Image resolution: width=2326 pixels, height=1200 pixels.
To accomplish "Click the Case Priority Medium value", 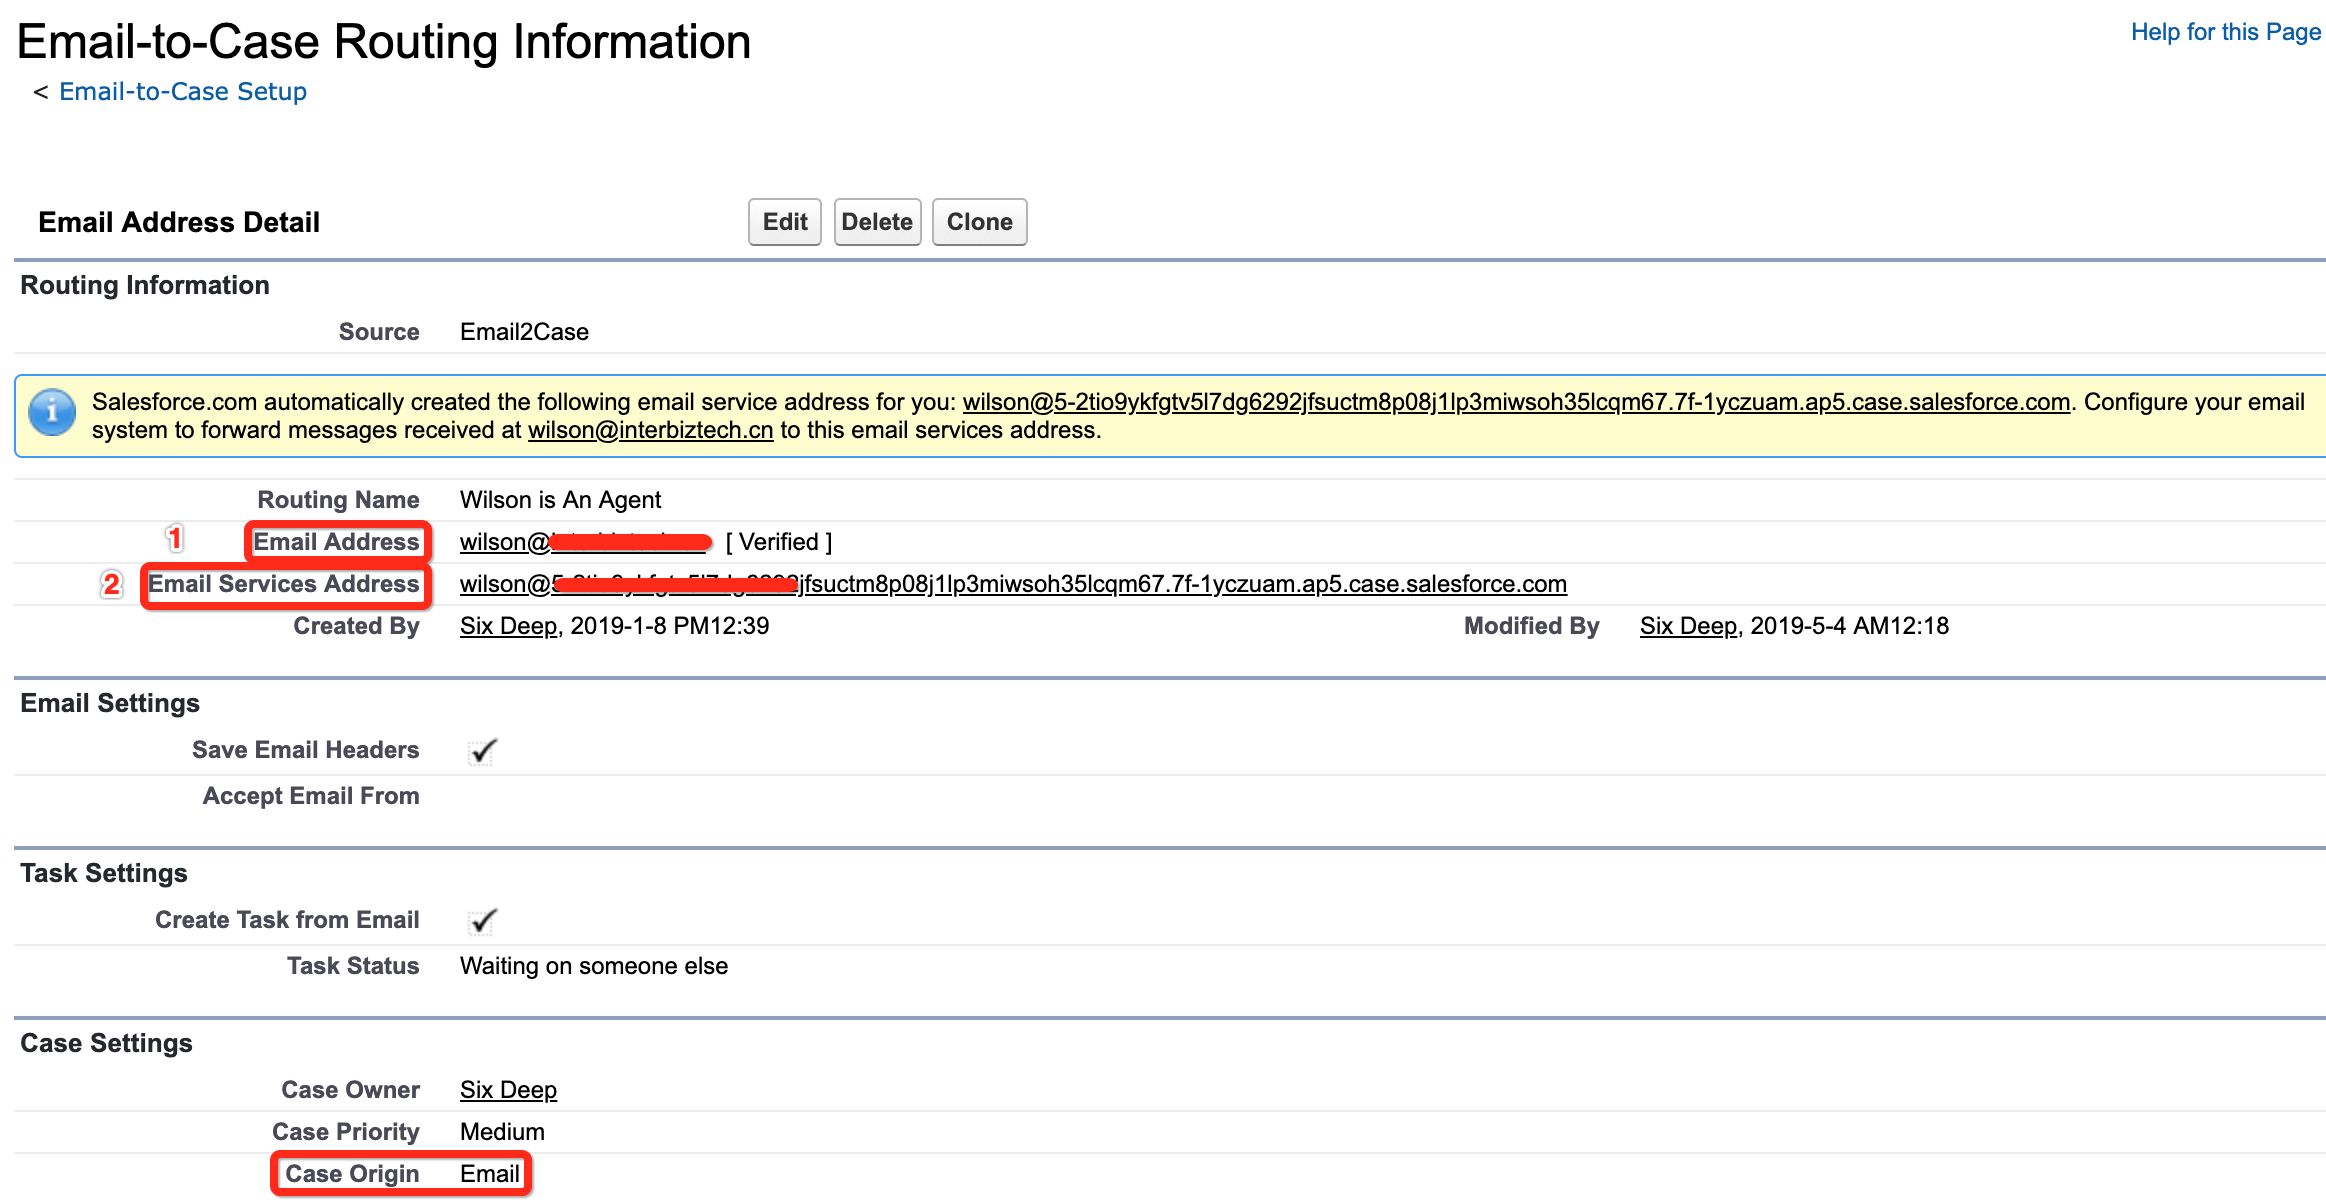I will [x=501, y=1131].
